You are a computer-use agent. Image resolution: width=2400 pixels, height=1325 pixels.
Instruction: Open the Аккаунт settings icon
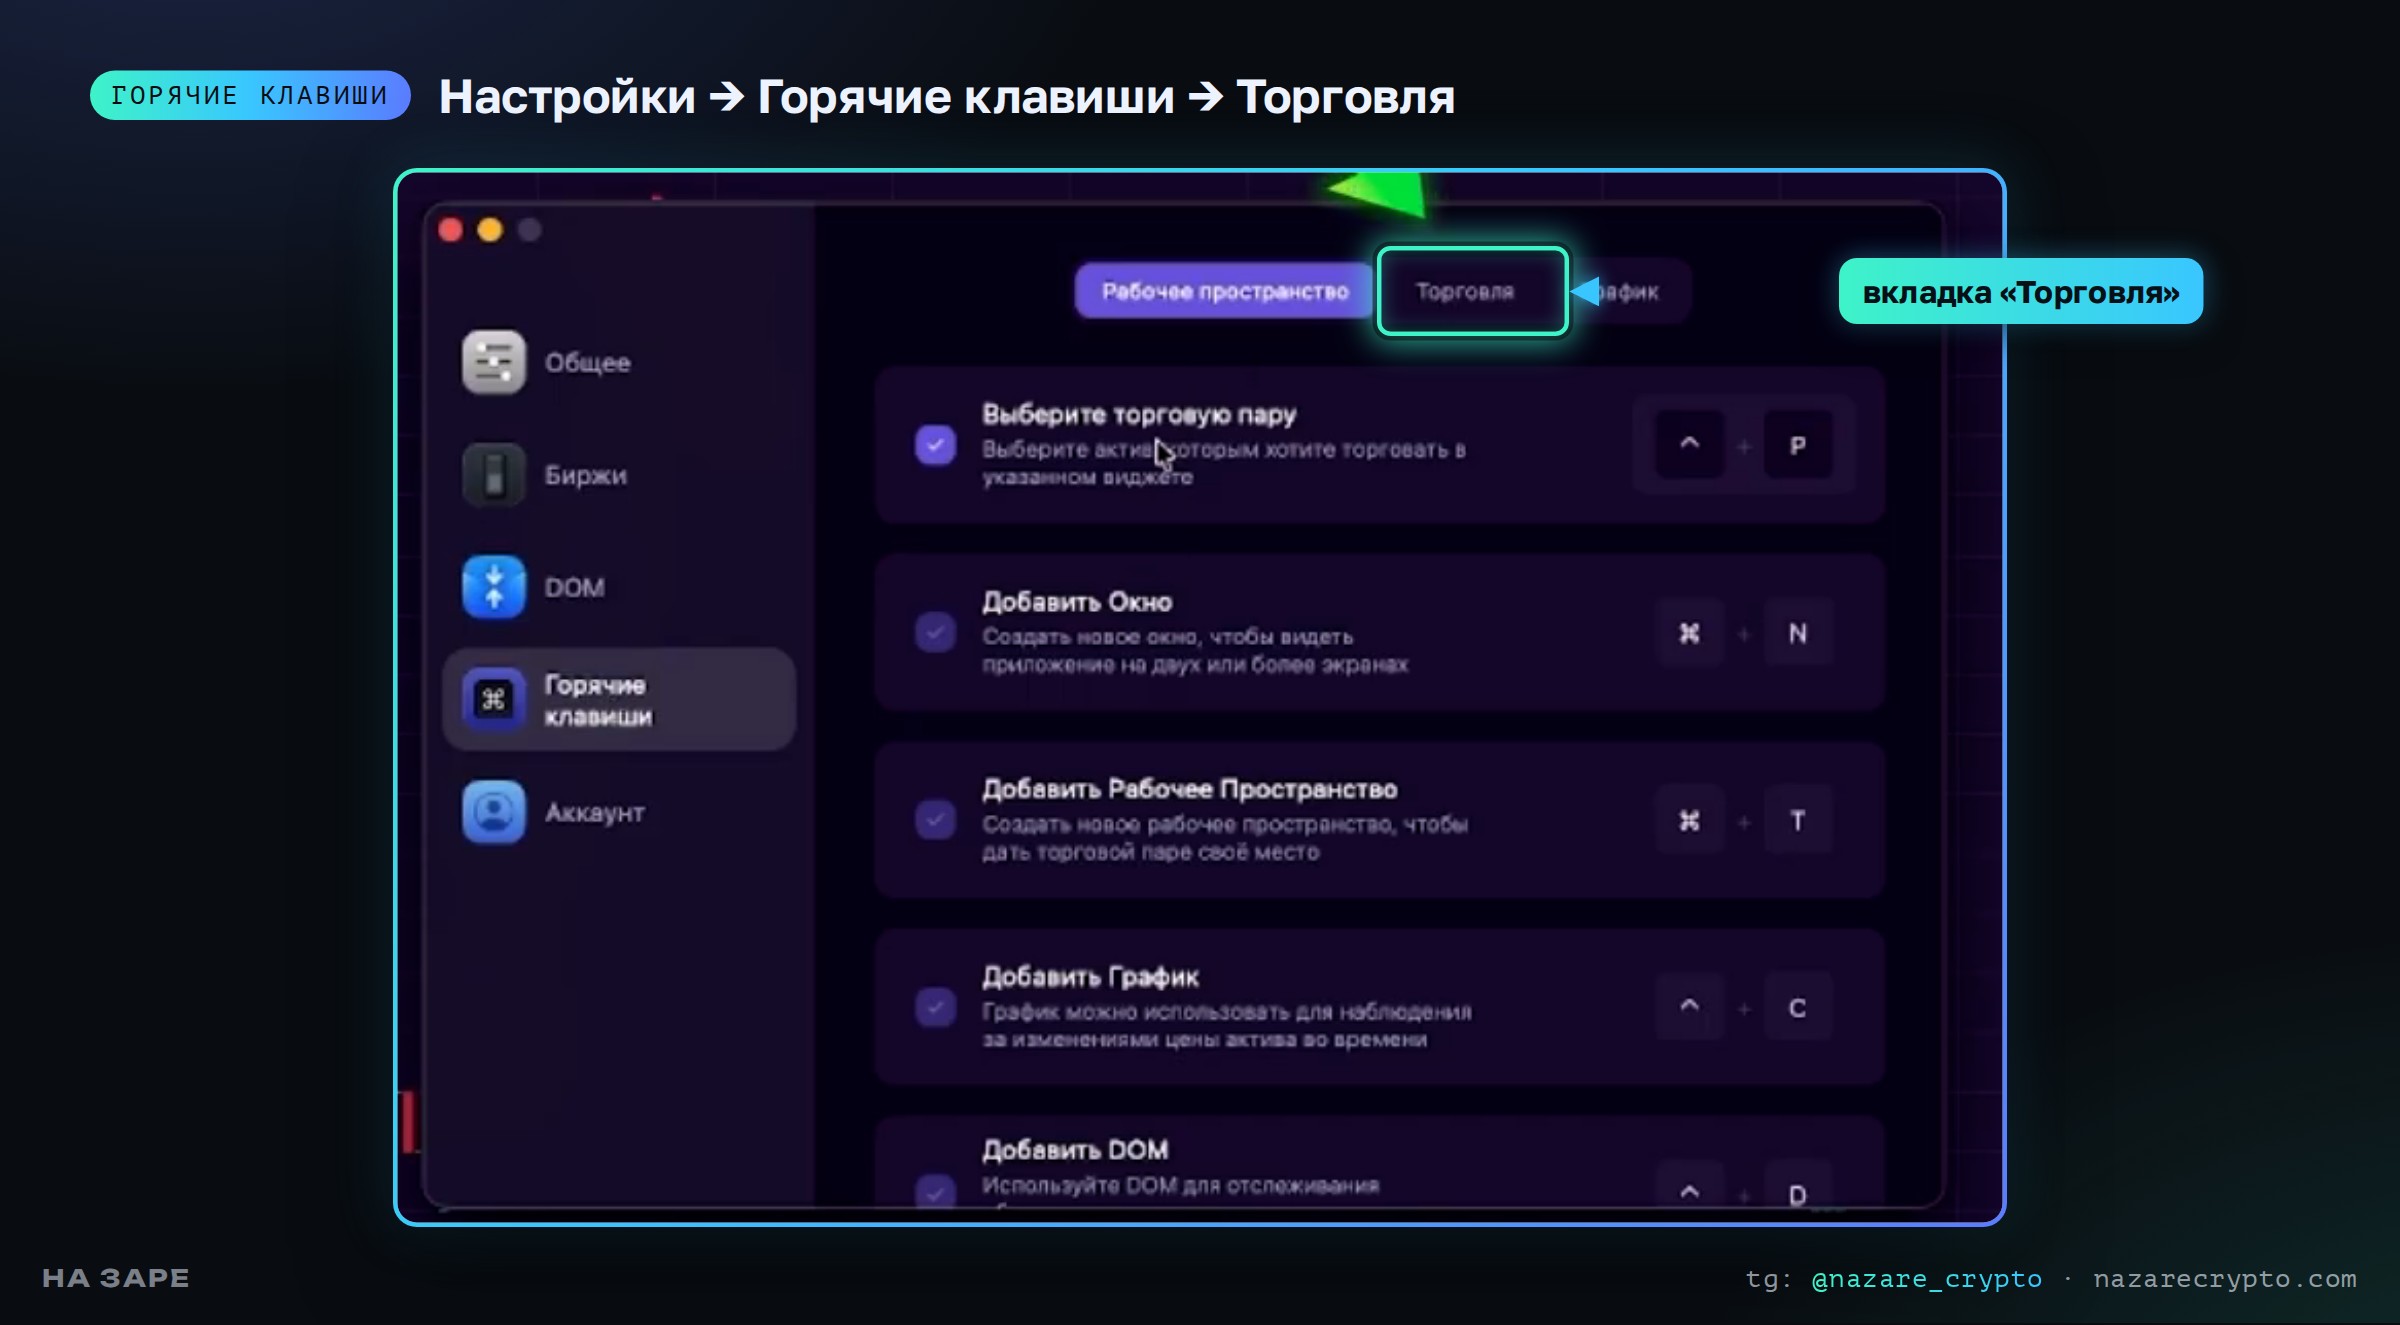[x=493, y=812]
